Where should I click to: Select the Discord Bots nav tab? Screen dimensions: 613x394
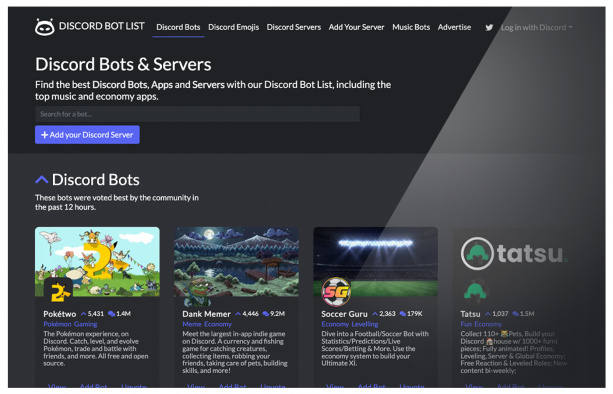178,27
